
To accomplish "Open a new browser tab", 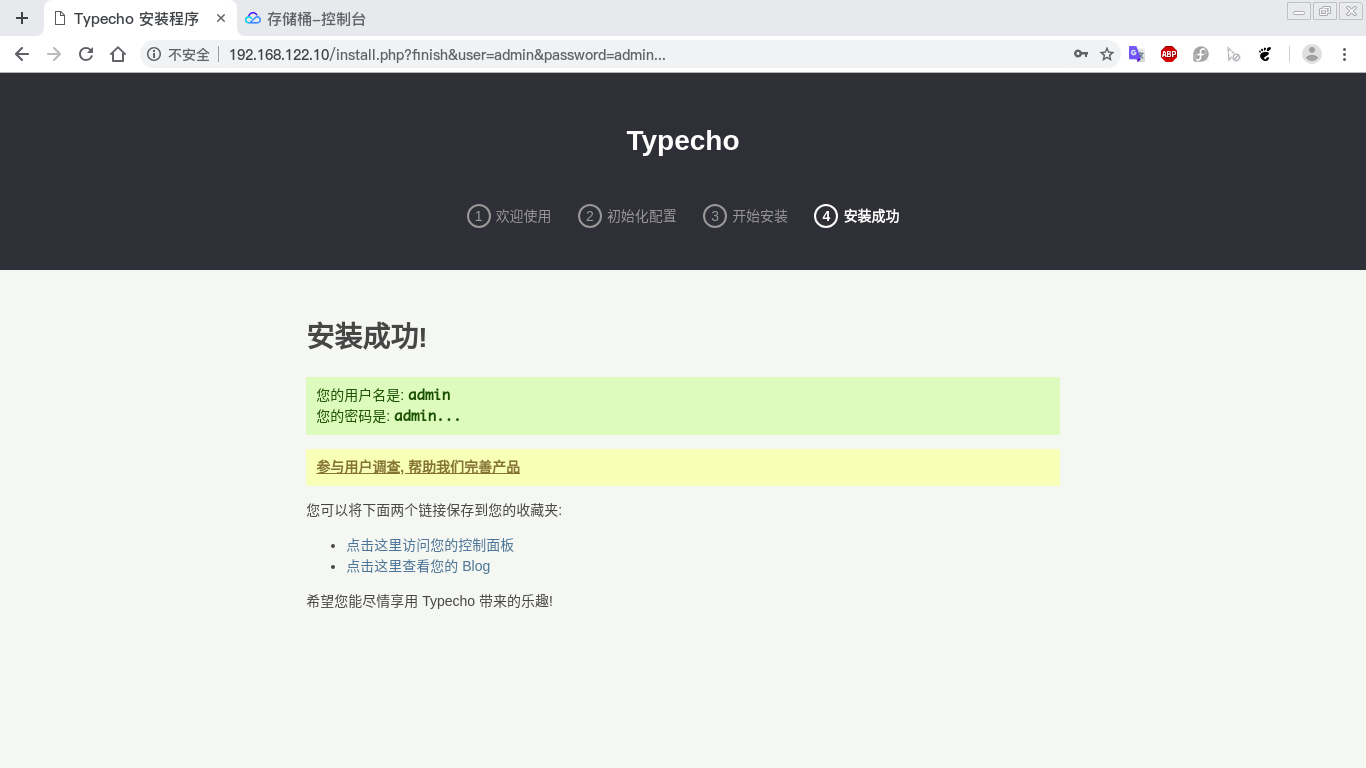I will [x=22, y=17].
